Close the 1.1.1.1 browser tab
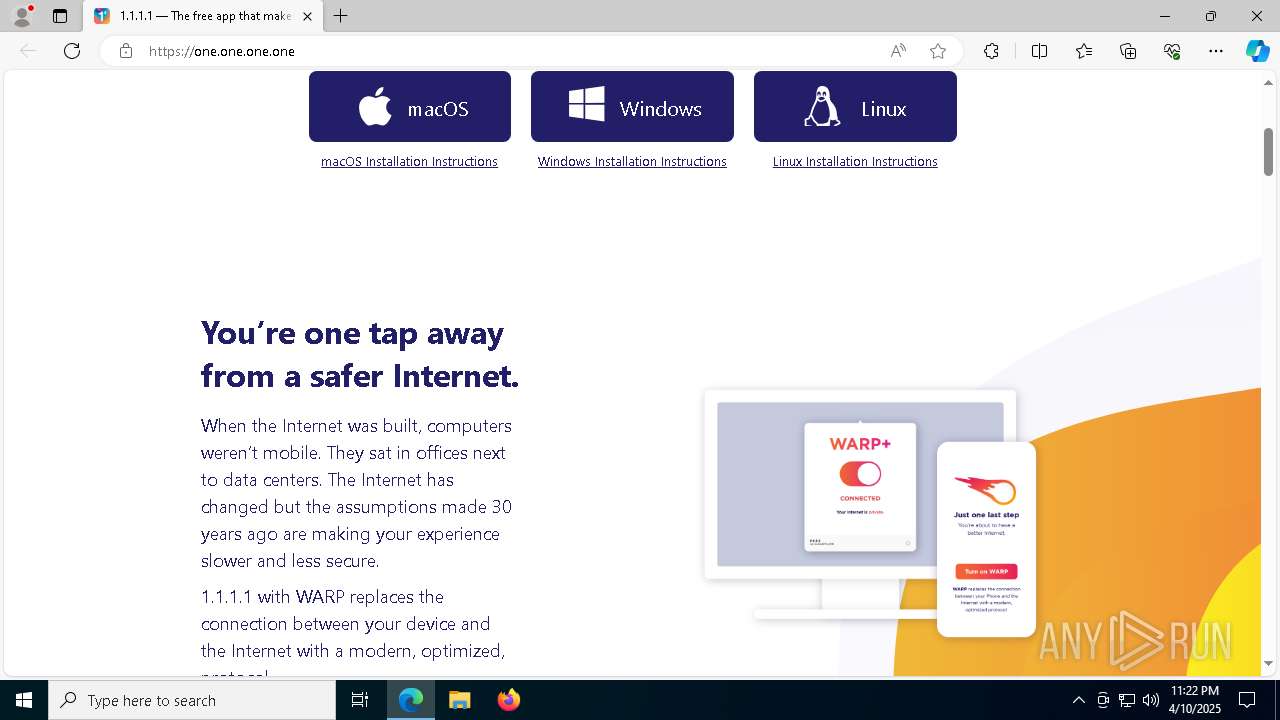The image size is (1280, 720). (307, 16)
